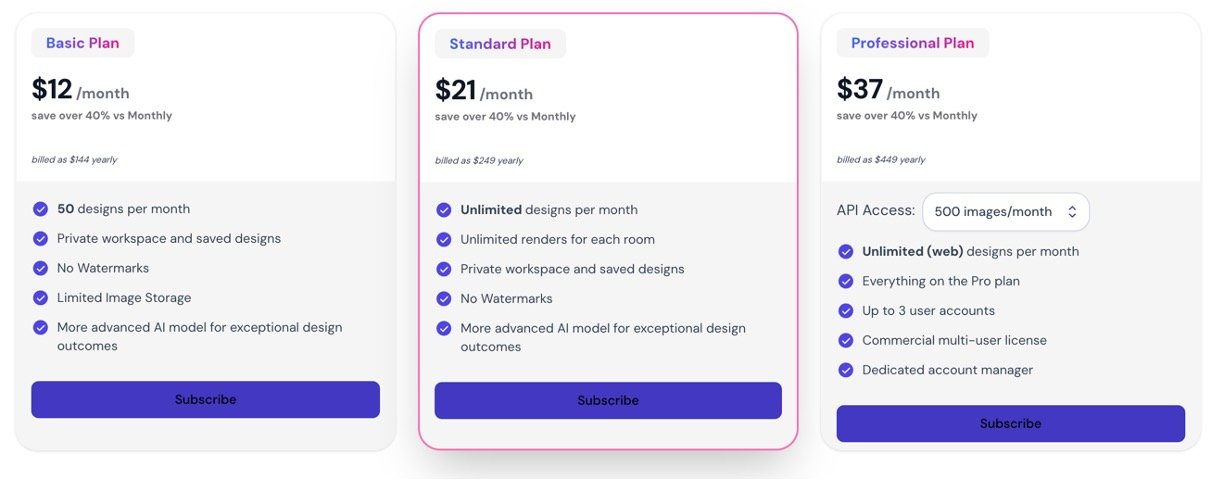Select the Professional Plan label badge
This screenshot has width=1224, height=480.
coord(912,43)
